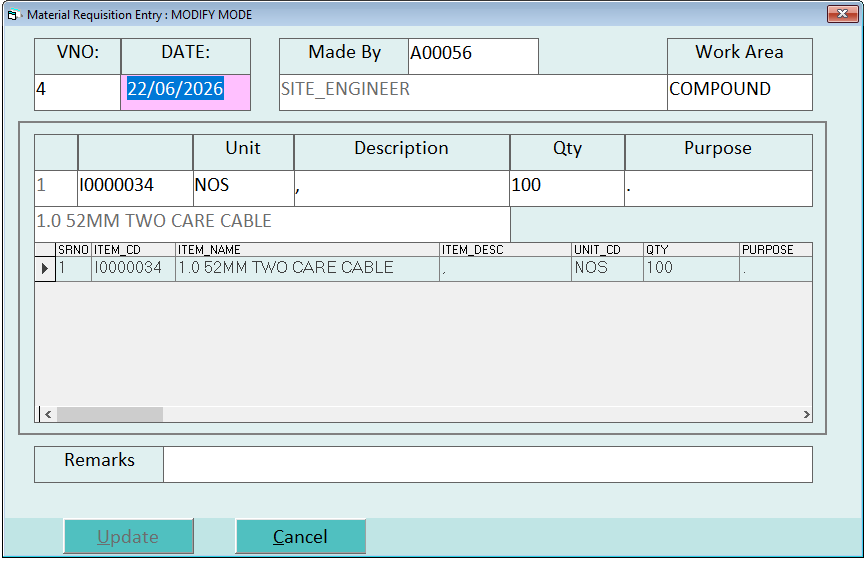Click the horizontal scrollbar thumb
This screenshot has height=561, width=865.
(x=110, y=414)
